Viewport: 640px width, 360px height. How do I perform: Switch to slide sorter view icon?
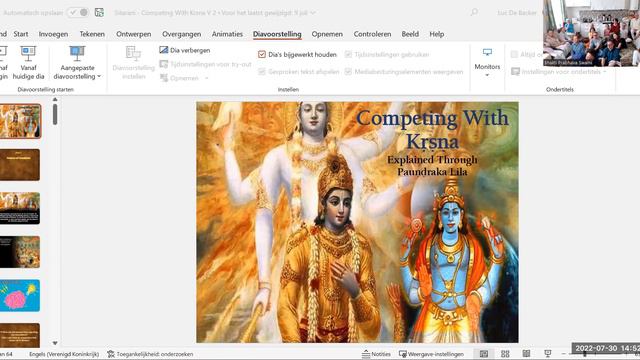click(505, 353)
